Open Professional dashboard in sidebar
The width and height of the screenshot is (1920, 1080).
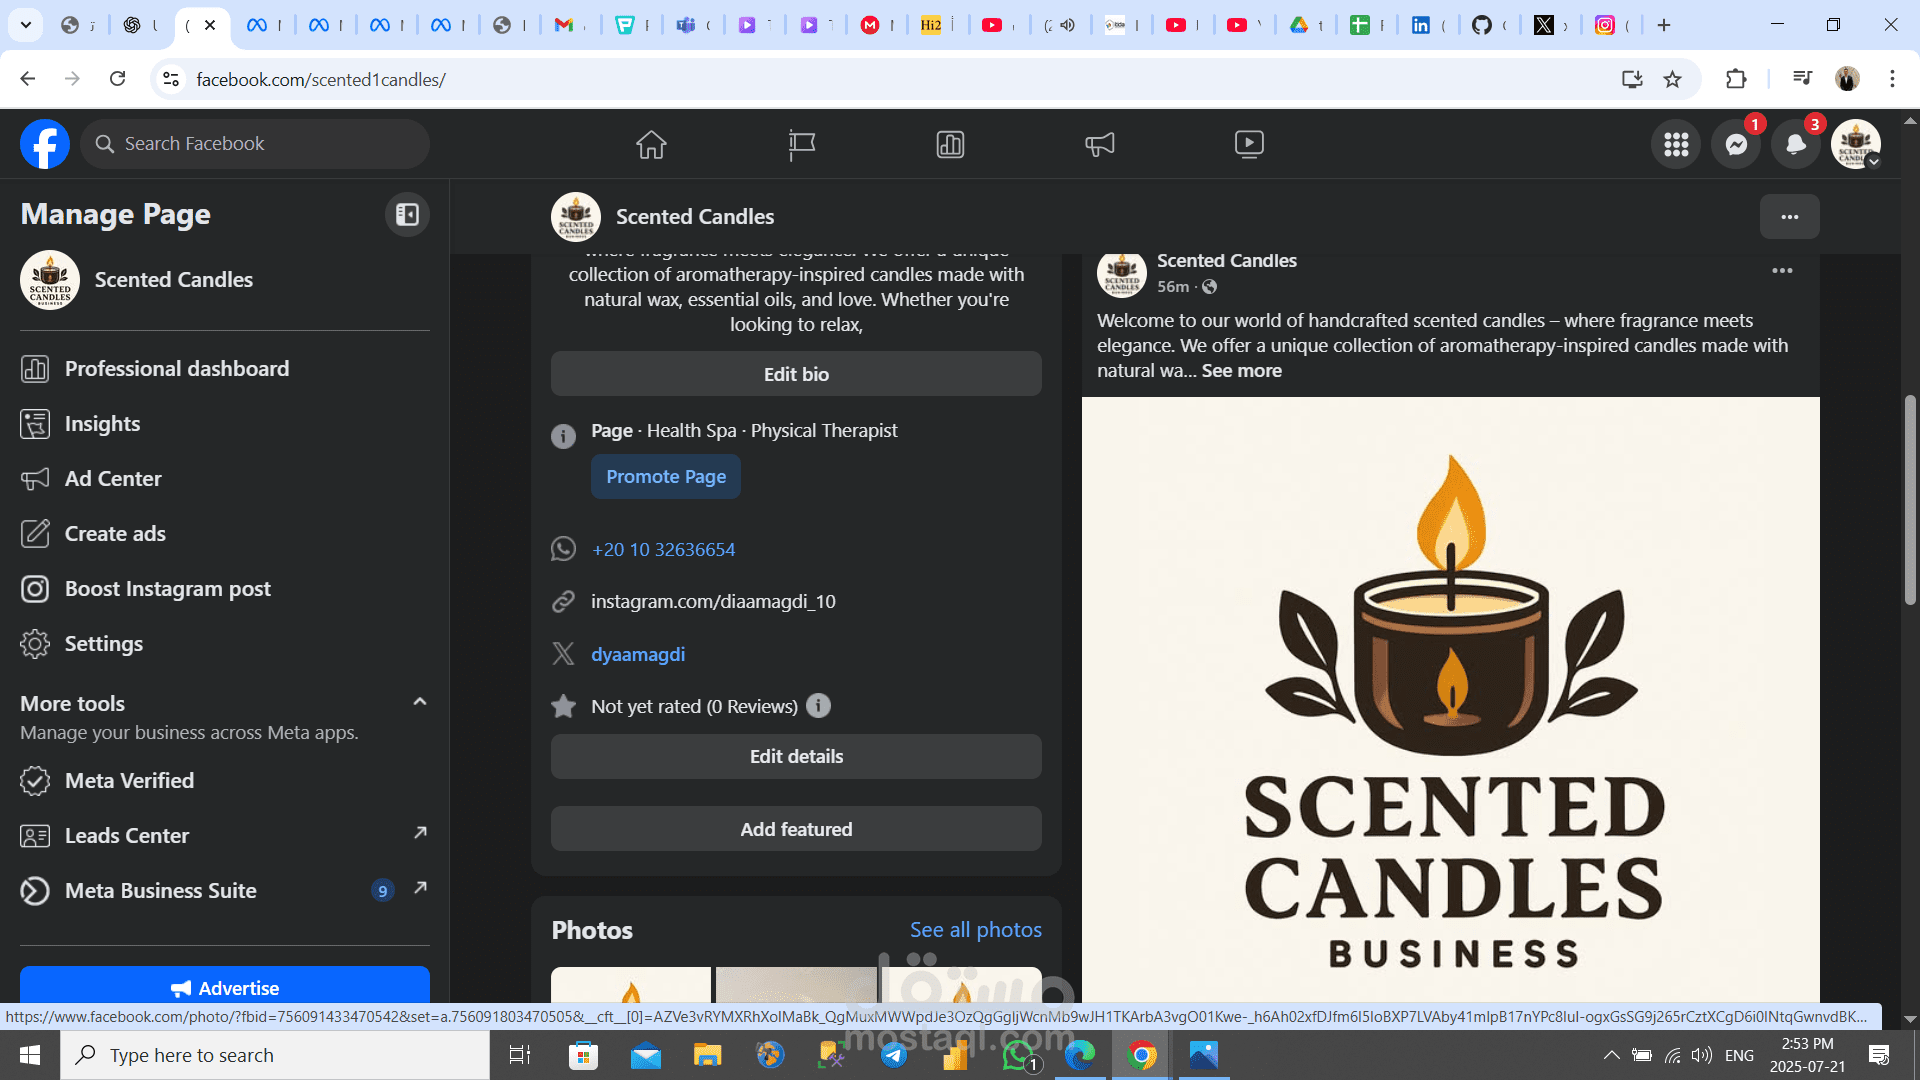[x=225, y=369]
